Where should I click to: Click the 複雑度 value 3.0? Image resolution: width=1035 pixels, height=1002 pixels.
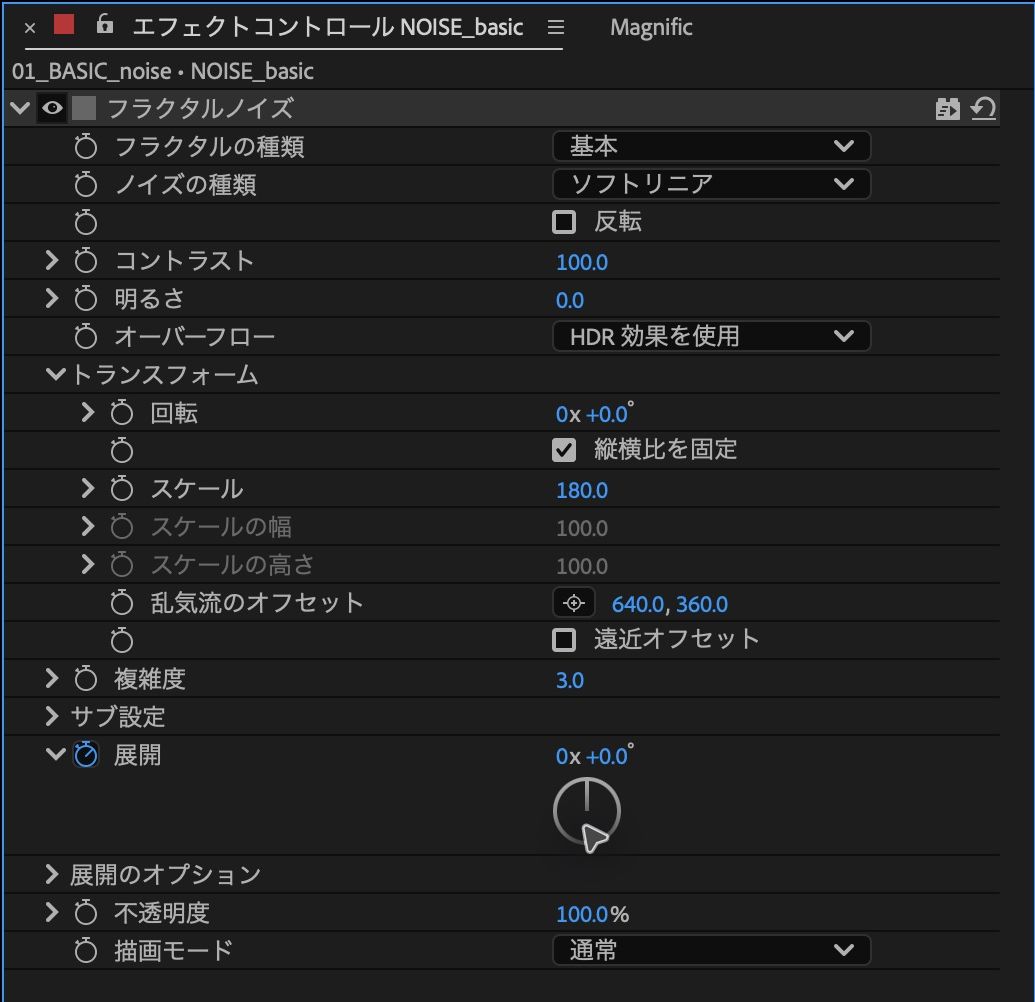[570, 681]
